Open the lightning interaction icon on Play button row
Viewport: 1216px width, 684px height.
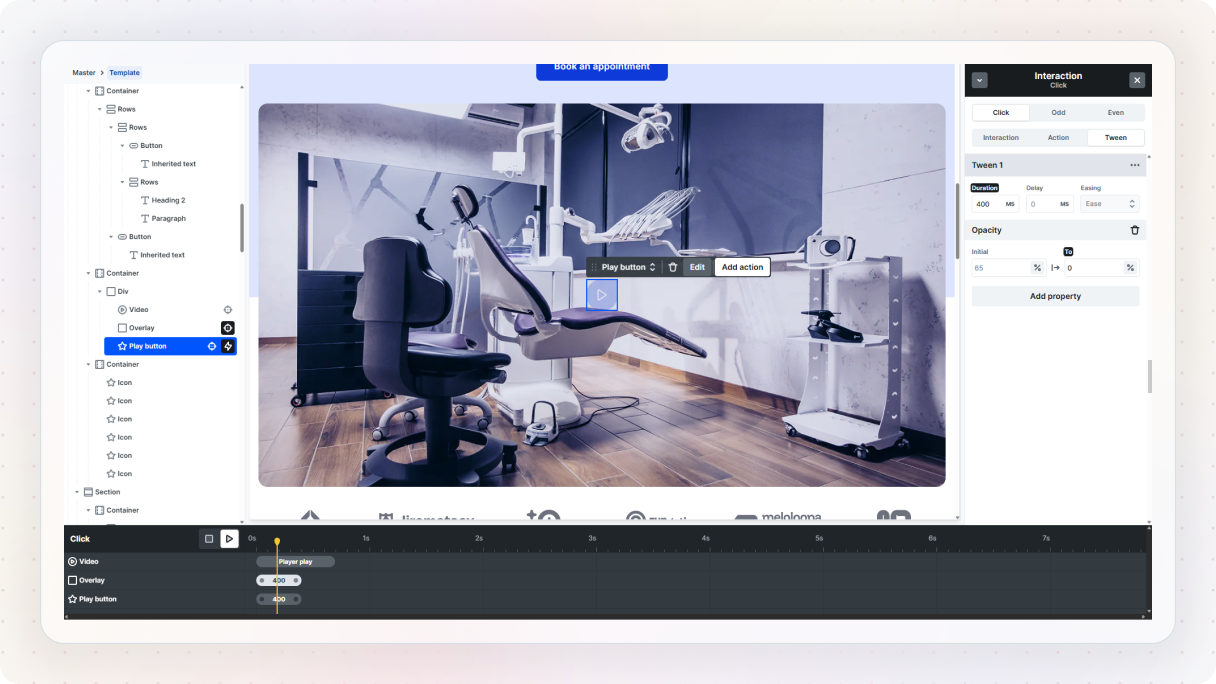point(228,346)
